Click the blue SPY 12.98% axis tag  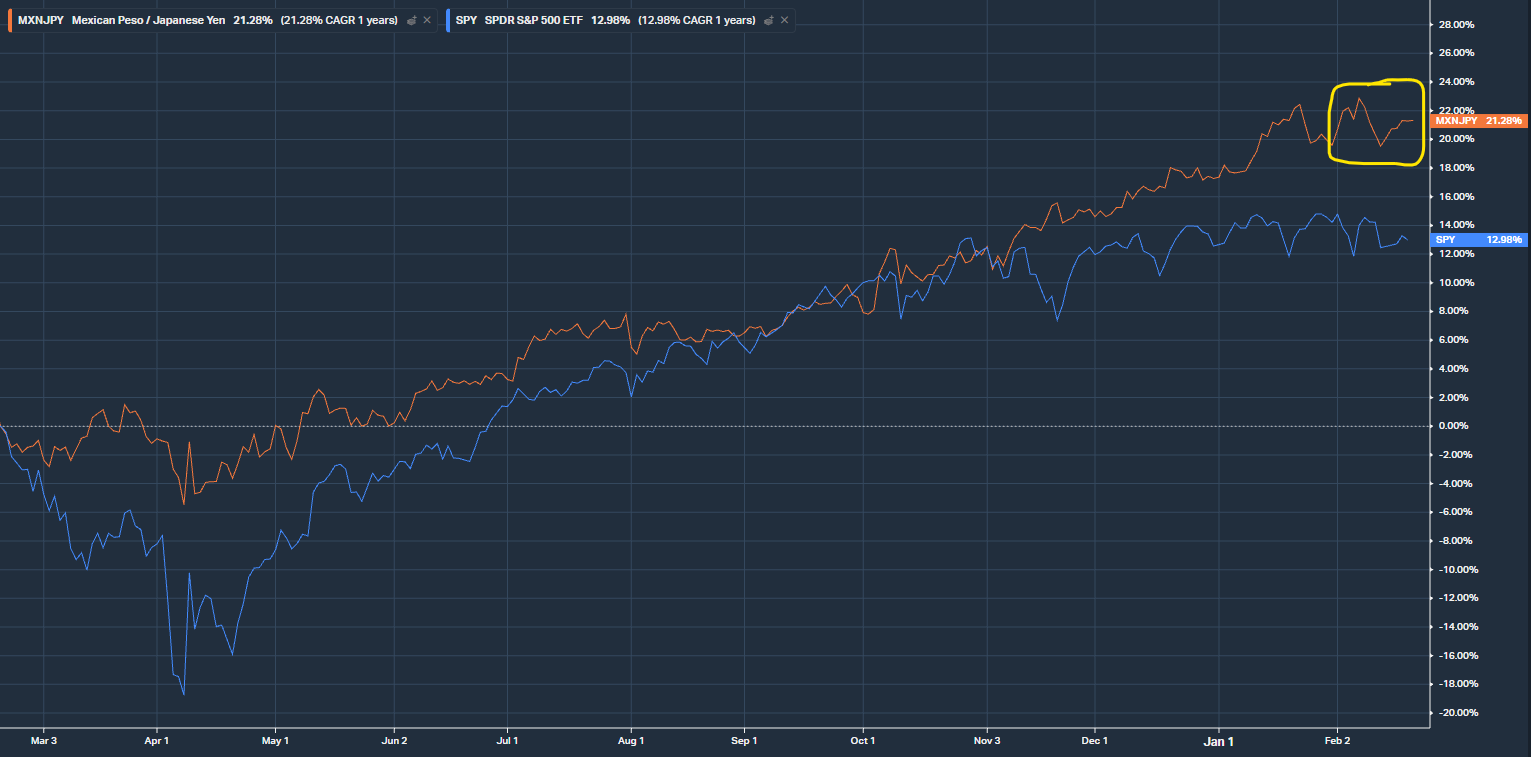tap(1478, 240)
